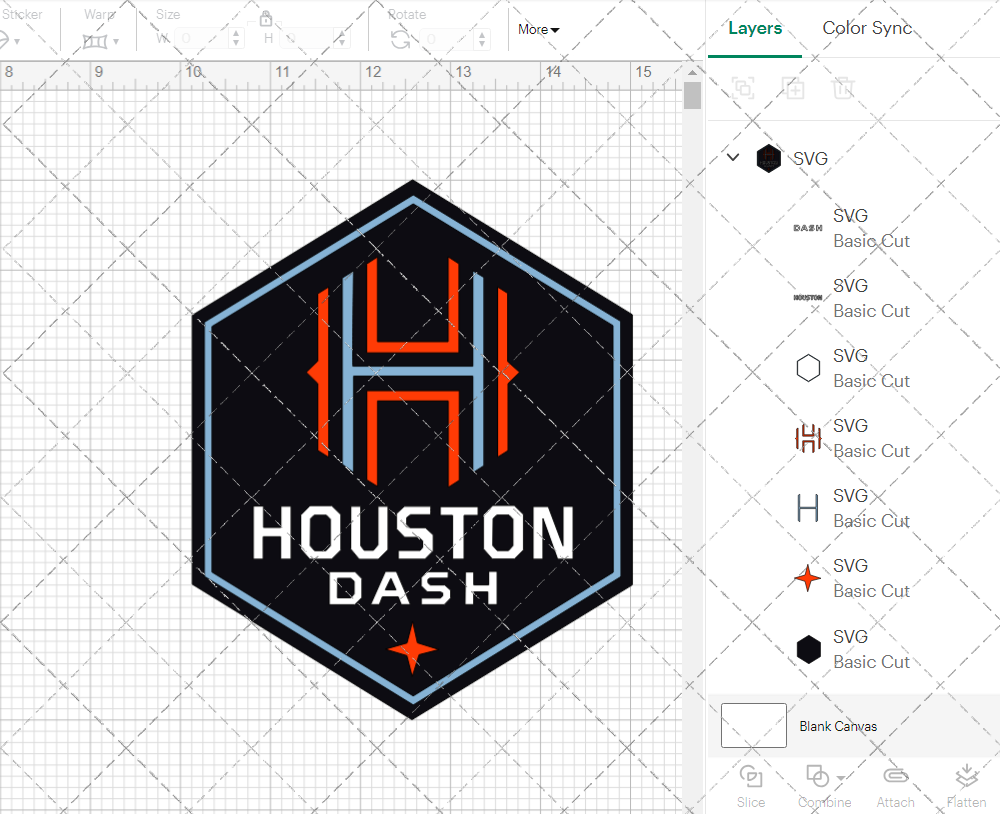Image resolution: width=1000 pixels, height=814 pixels.
Task: Open the More dropdown menu
Action: point(538,29)
